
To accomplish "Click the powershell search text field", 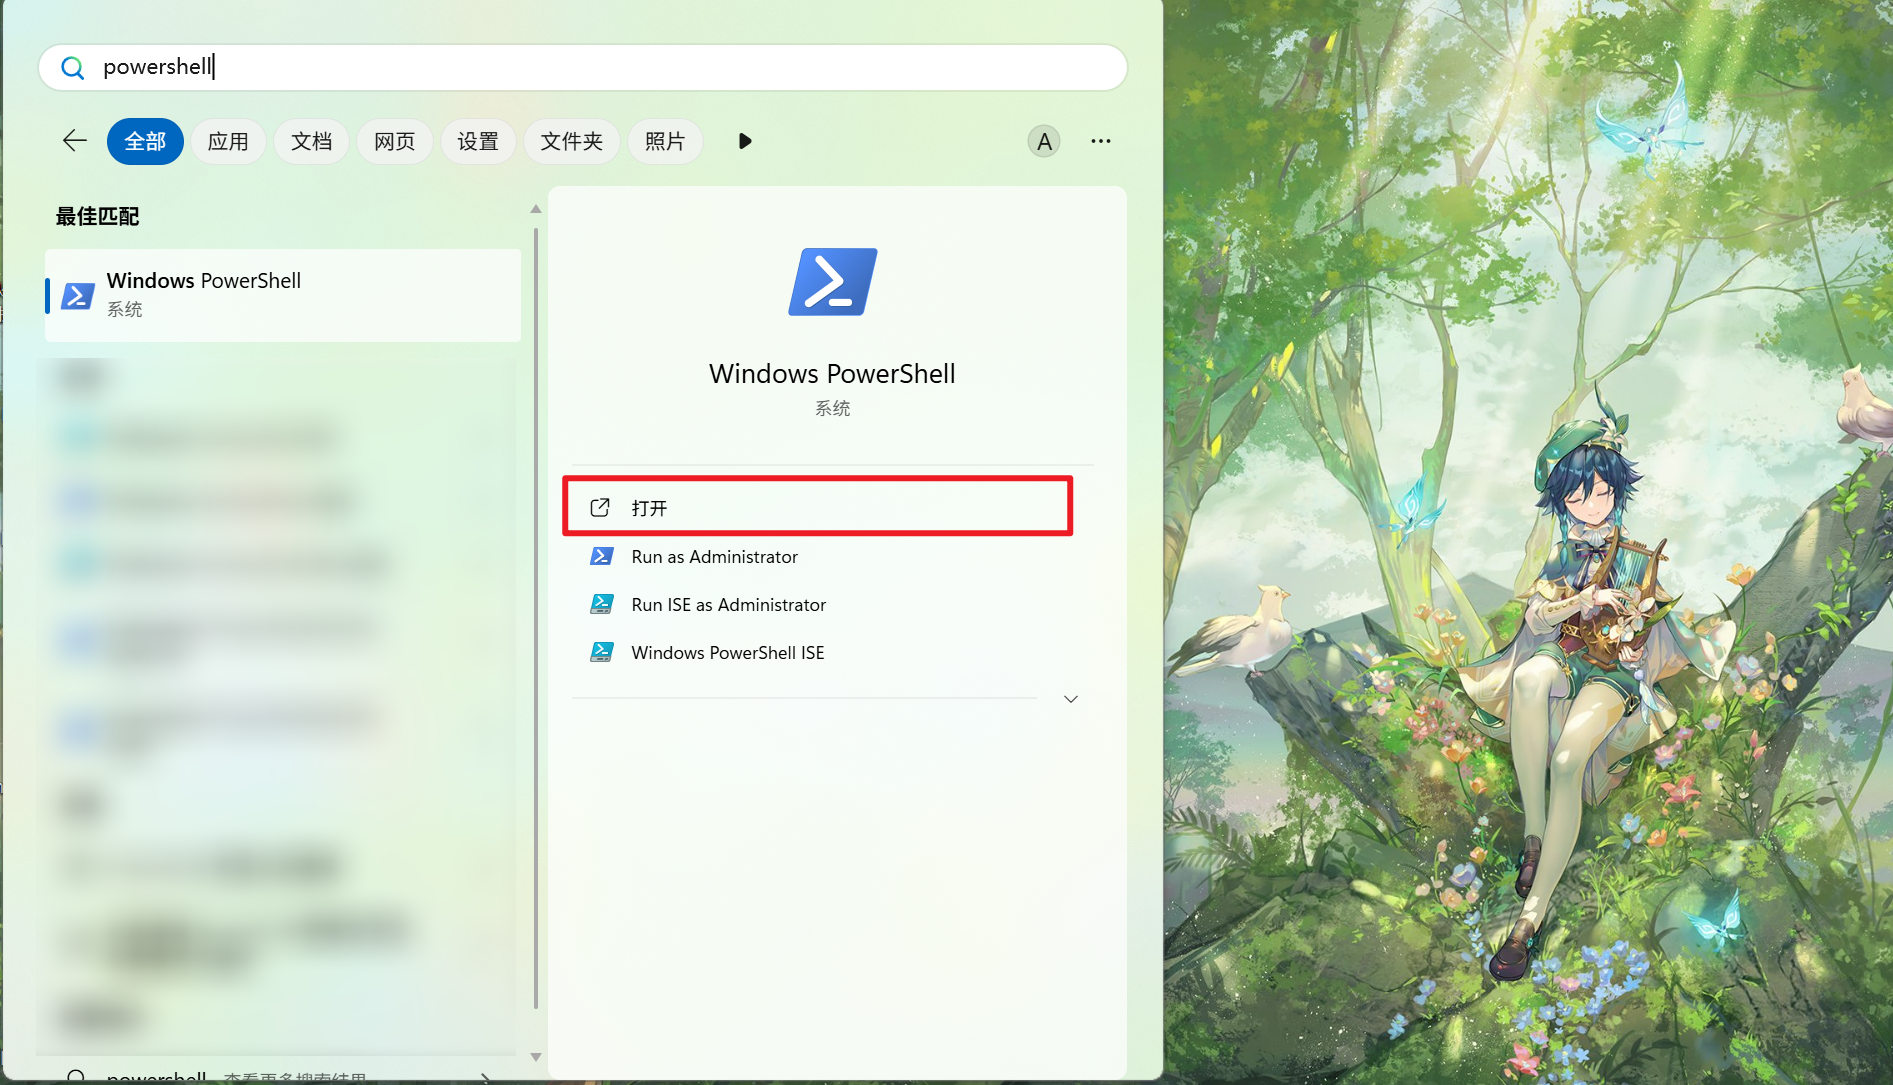I will tap(582, 67).
